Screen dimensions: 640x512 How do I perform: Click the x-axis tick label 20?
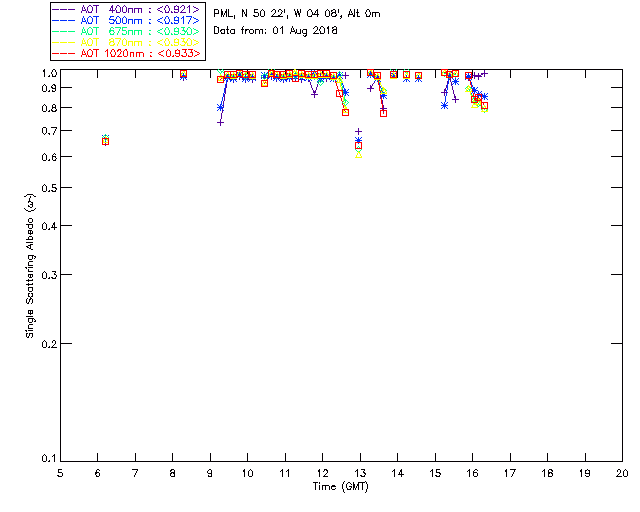pos(622,474)
